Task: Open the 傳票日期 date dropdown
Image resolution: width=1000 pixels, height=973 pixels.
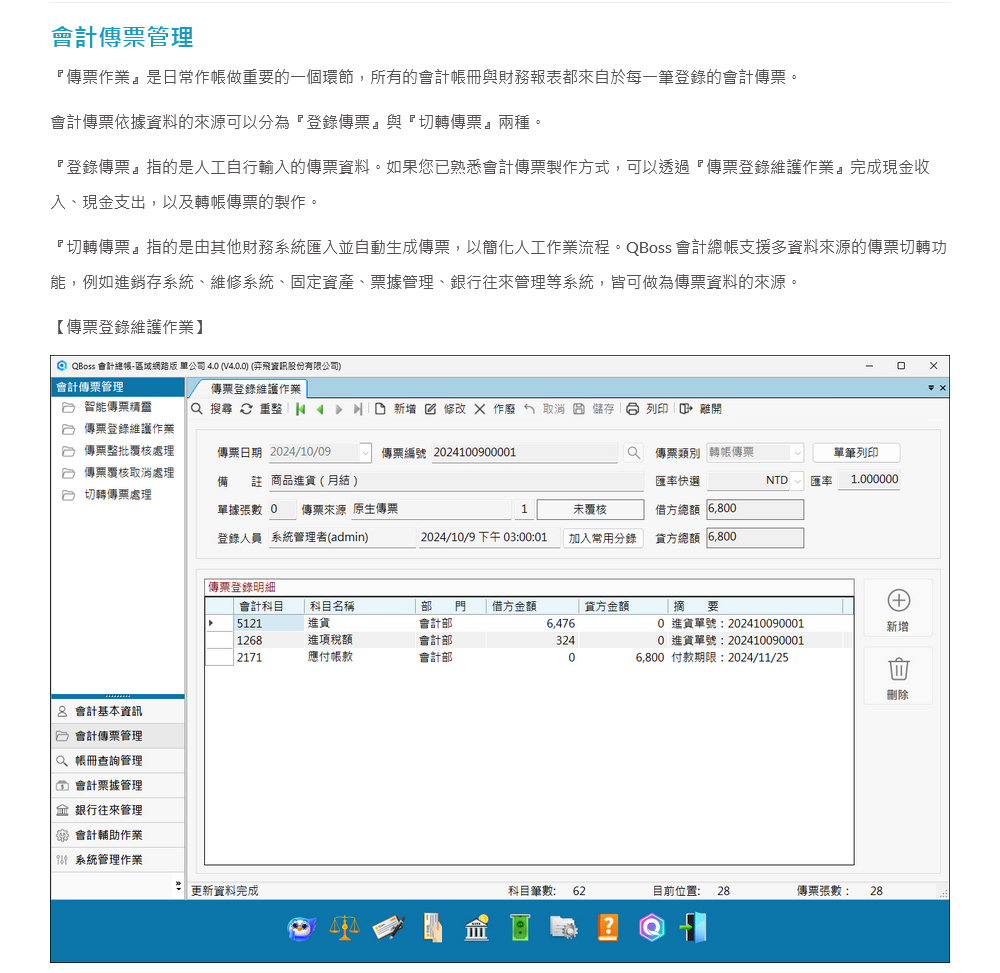Action: click(x=365, y=453)
